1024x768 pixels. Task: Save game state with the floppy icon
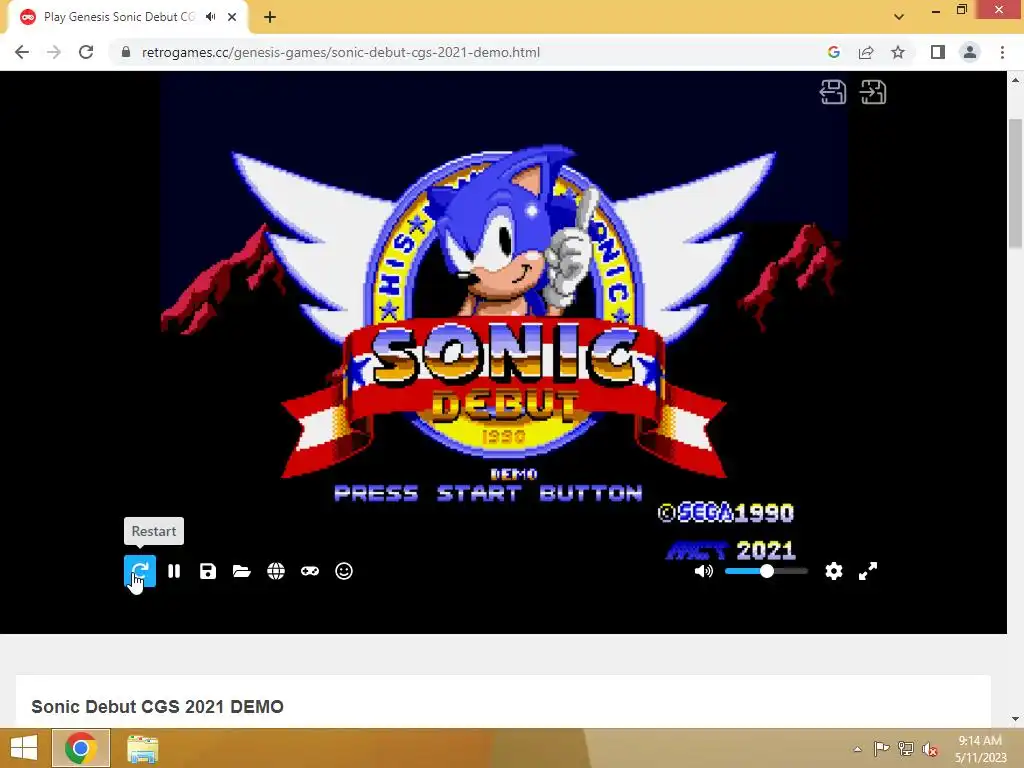[x=208, y=571]
